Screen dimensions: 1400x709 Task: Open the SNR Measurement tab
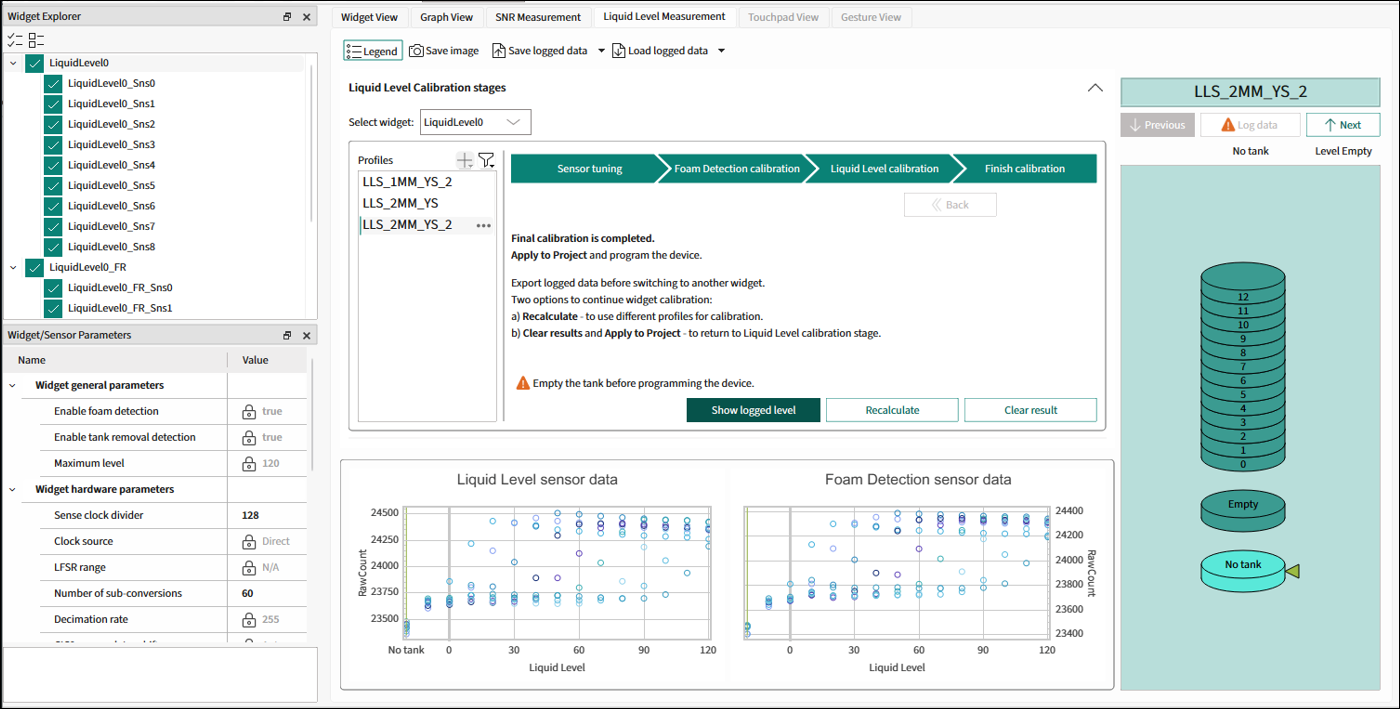[538, 17]
